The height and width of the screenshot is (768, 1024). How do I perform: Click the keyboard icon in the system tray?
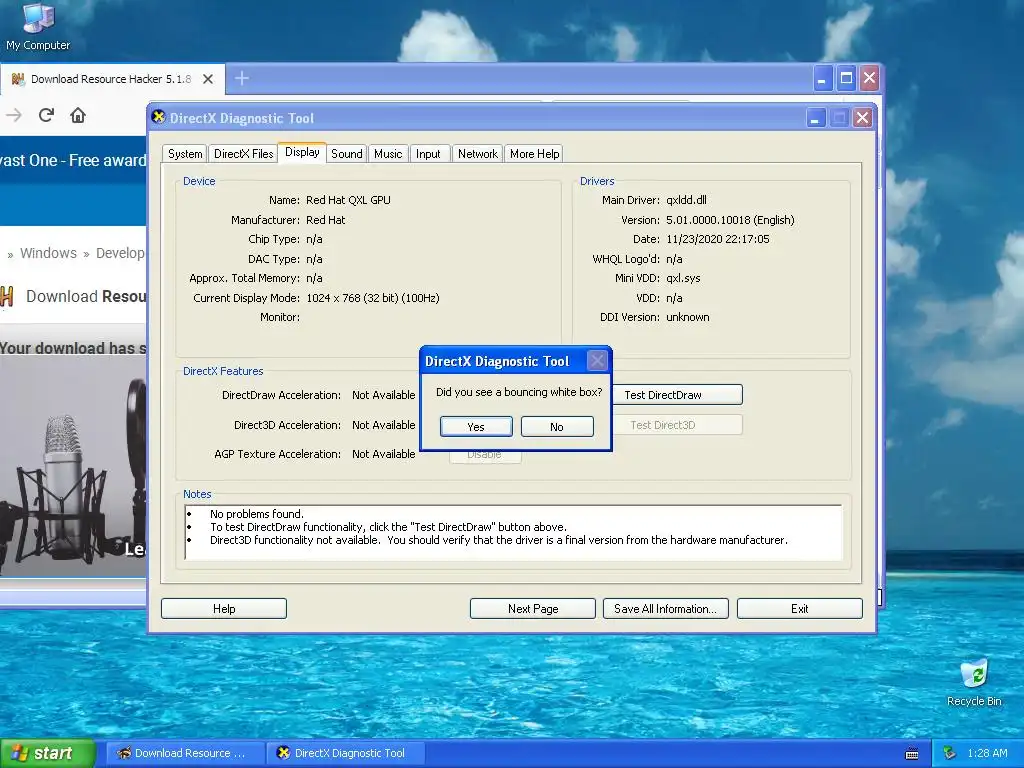click(x=912, y=754)
